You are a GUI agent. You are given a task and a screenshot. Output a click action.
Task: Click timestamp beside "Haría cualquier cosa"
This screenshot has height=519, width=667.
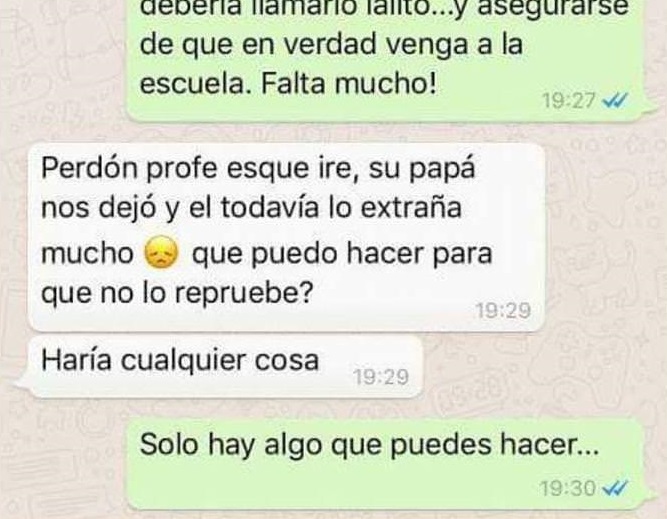(381, 377)
